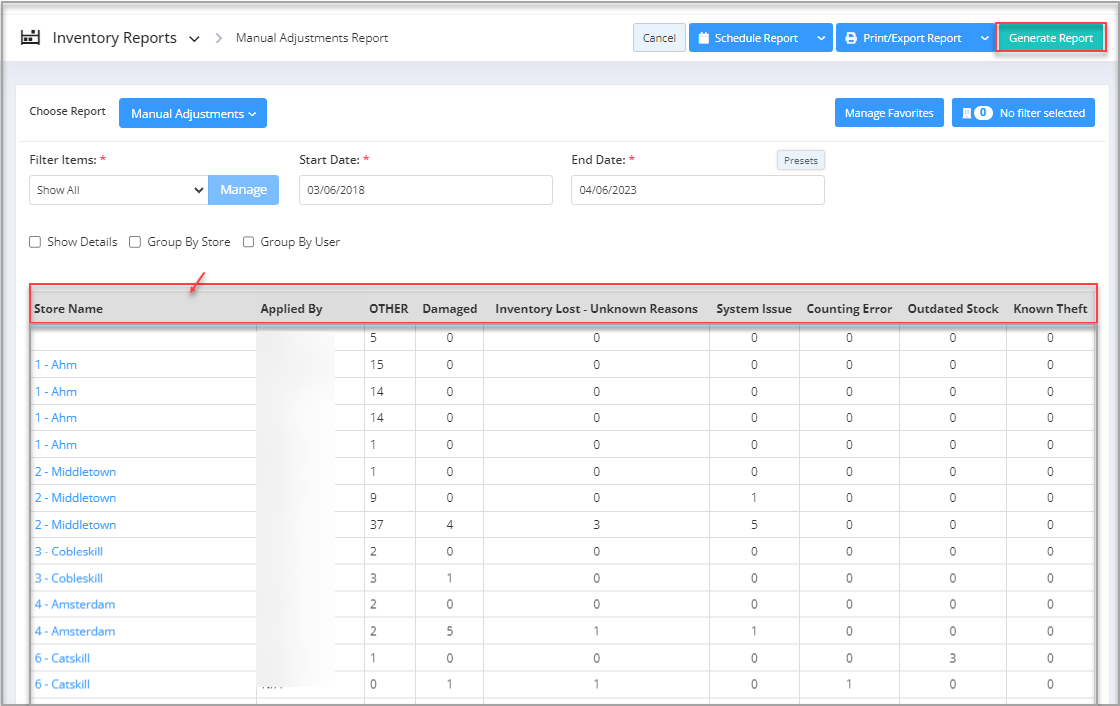Sort by Counting Error column header

[x=849, y=309]
